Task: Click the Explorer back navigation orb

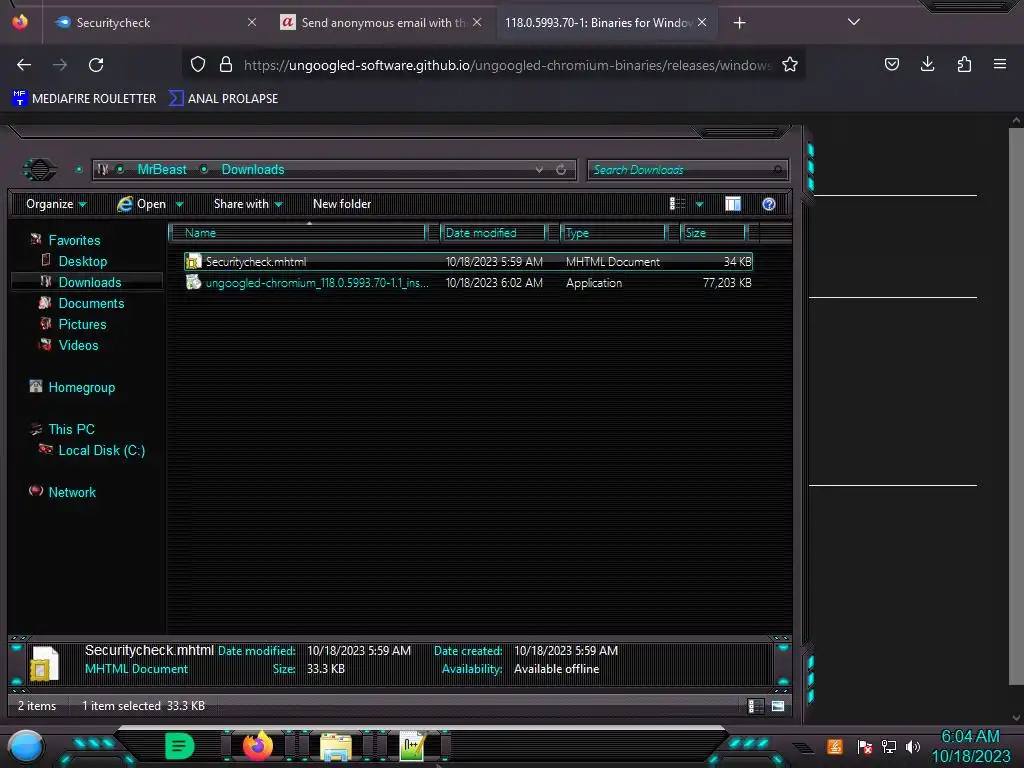Action: pos(40,170)
